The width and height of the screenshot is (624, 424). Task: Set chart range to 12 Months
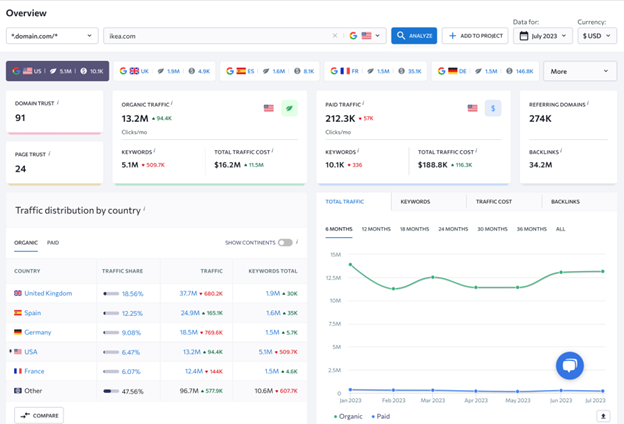[x=376, y=229]
